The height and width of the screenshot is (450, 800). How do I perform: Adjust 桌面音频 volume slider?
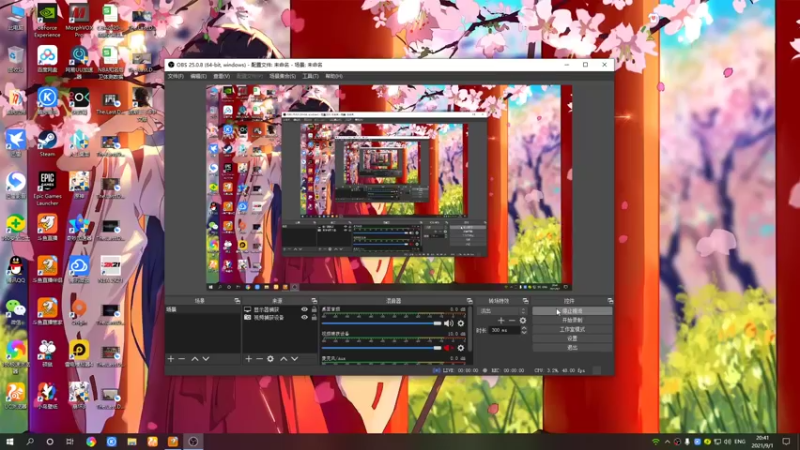point(381,323)
